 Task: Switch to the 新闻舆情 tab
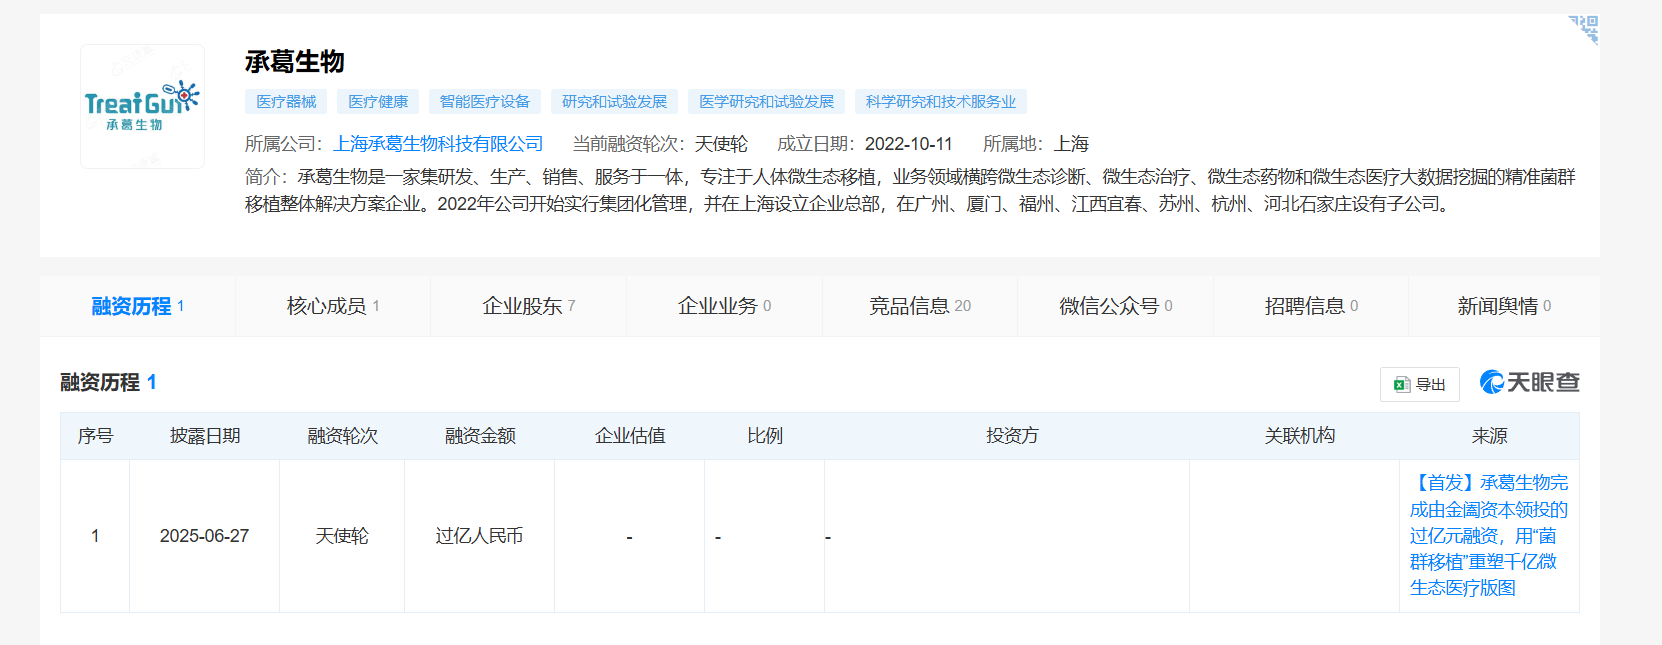coord(1504,306)
